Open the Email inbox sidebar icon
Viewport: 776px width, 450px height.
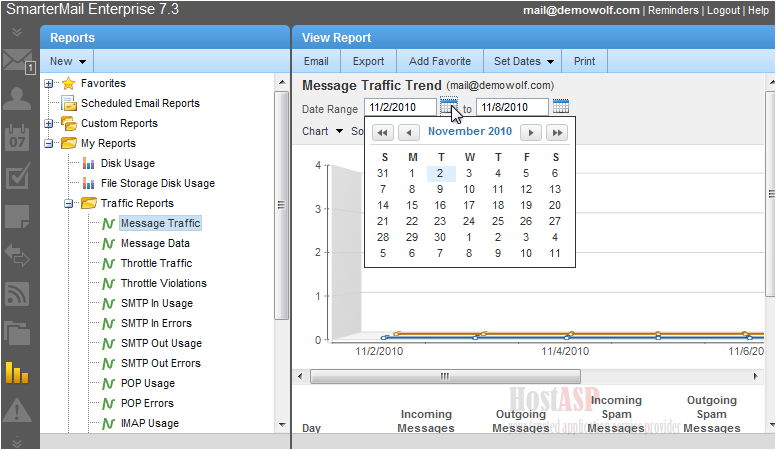[x=18, y=61]
